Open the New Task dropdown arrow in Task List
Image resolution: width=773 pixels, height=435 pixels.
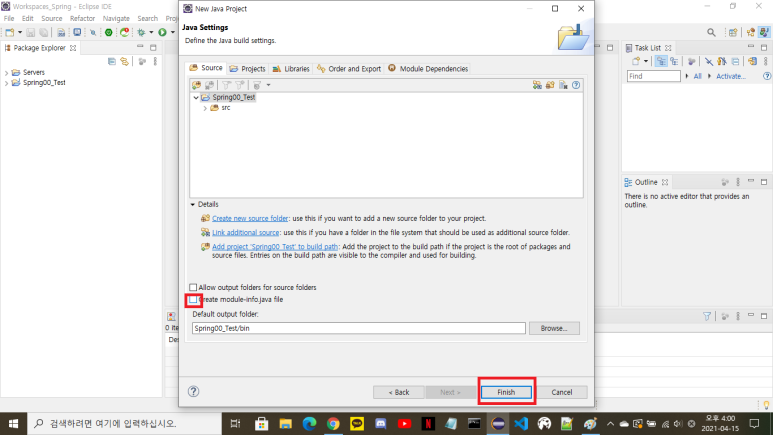click(646, 61)
